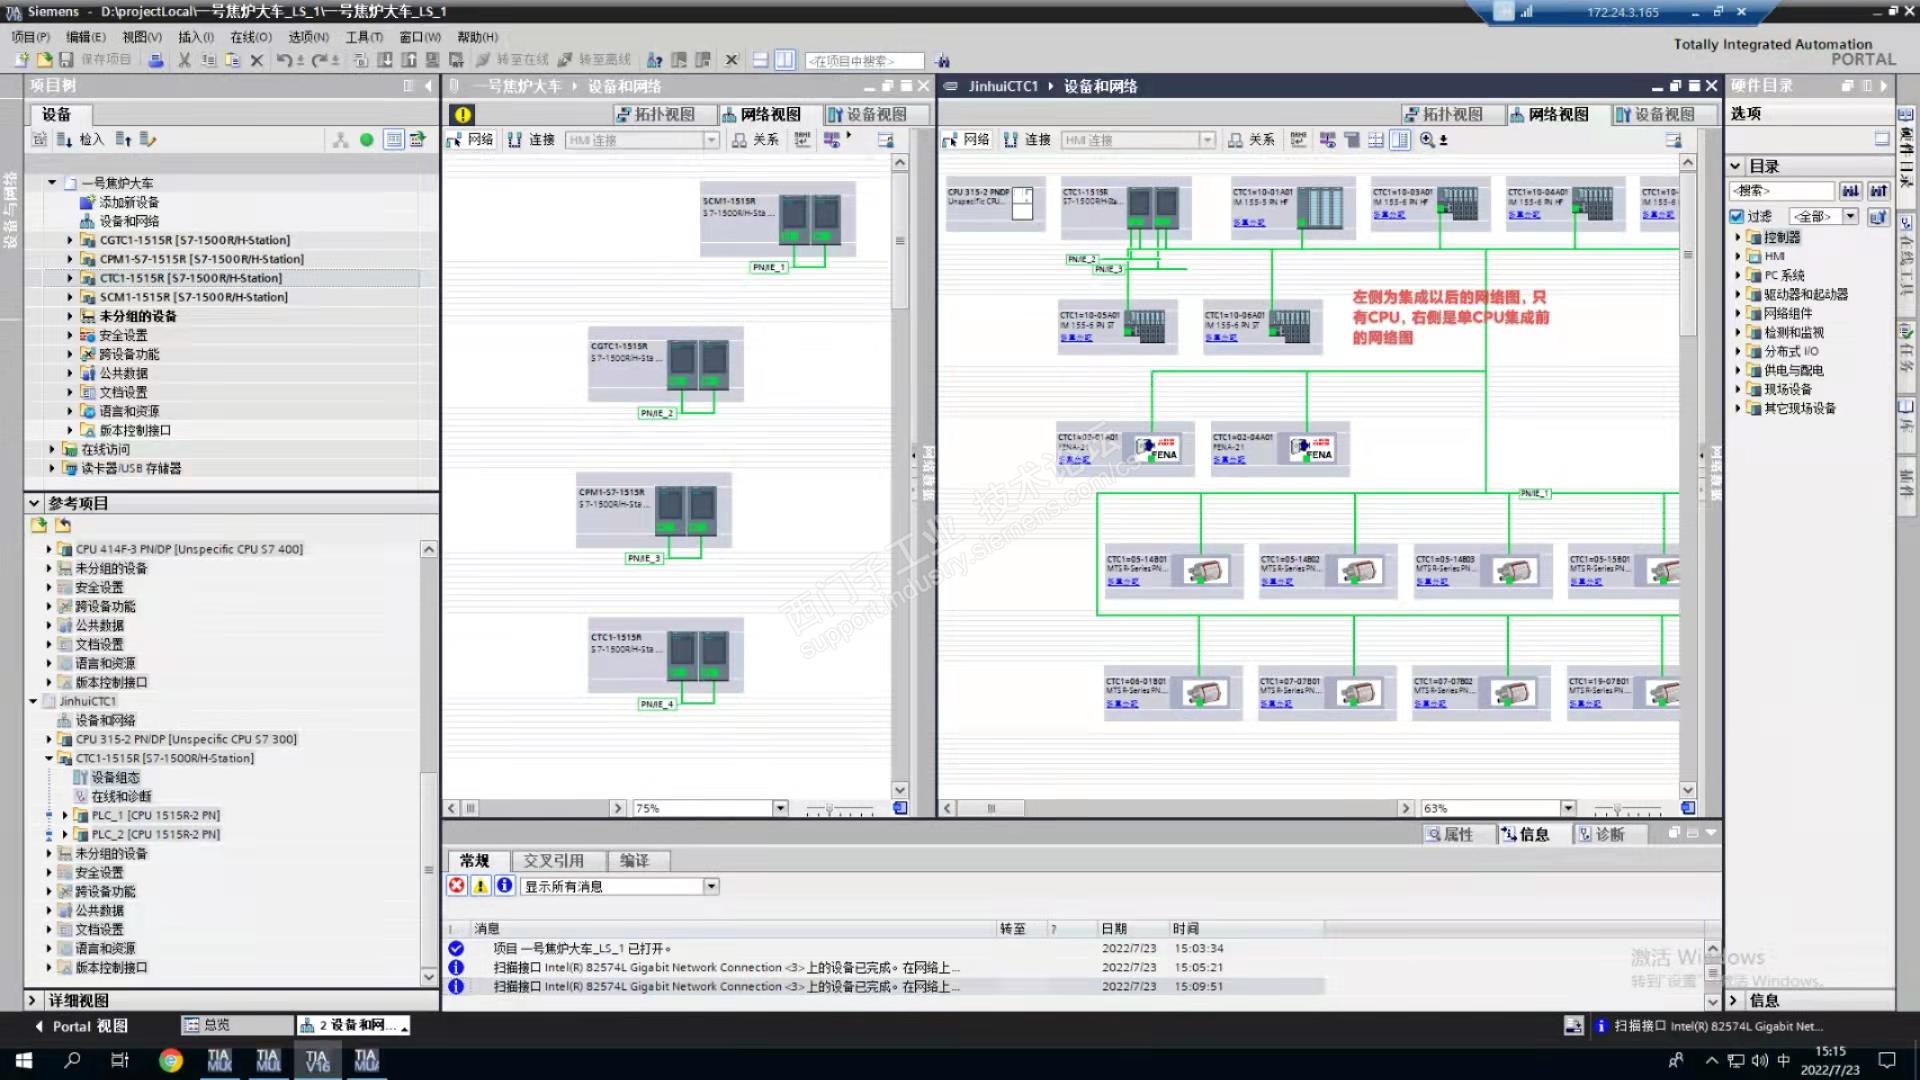Click the undo arrow icon
This screenshot has height=1080, width=1920.
pos(284,60)
